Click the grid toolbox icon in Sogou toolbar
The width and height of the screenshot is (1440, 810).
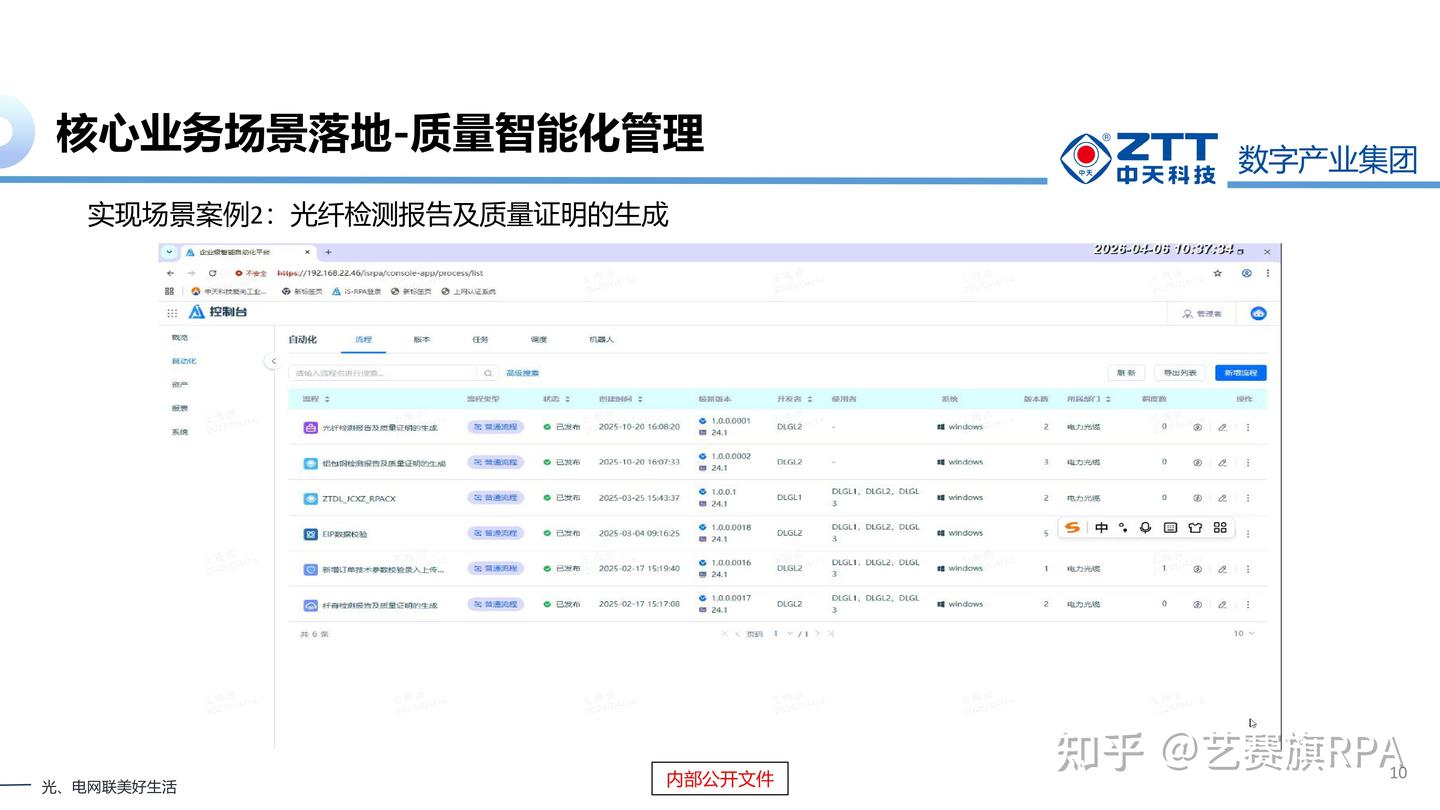point(1220,527)
